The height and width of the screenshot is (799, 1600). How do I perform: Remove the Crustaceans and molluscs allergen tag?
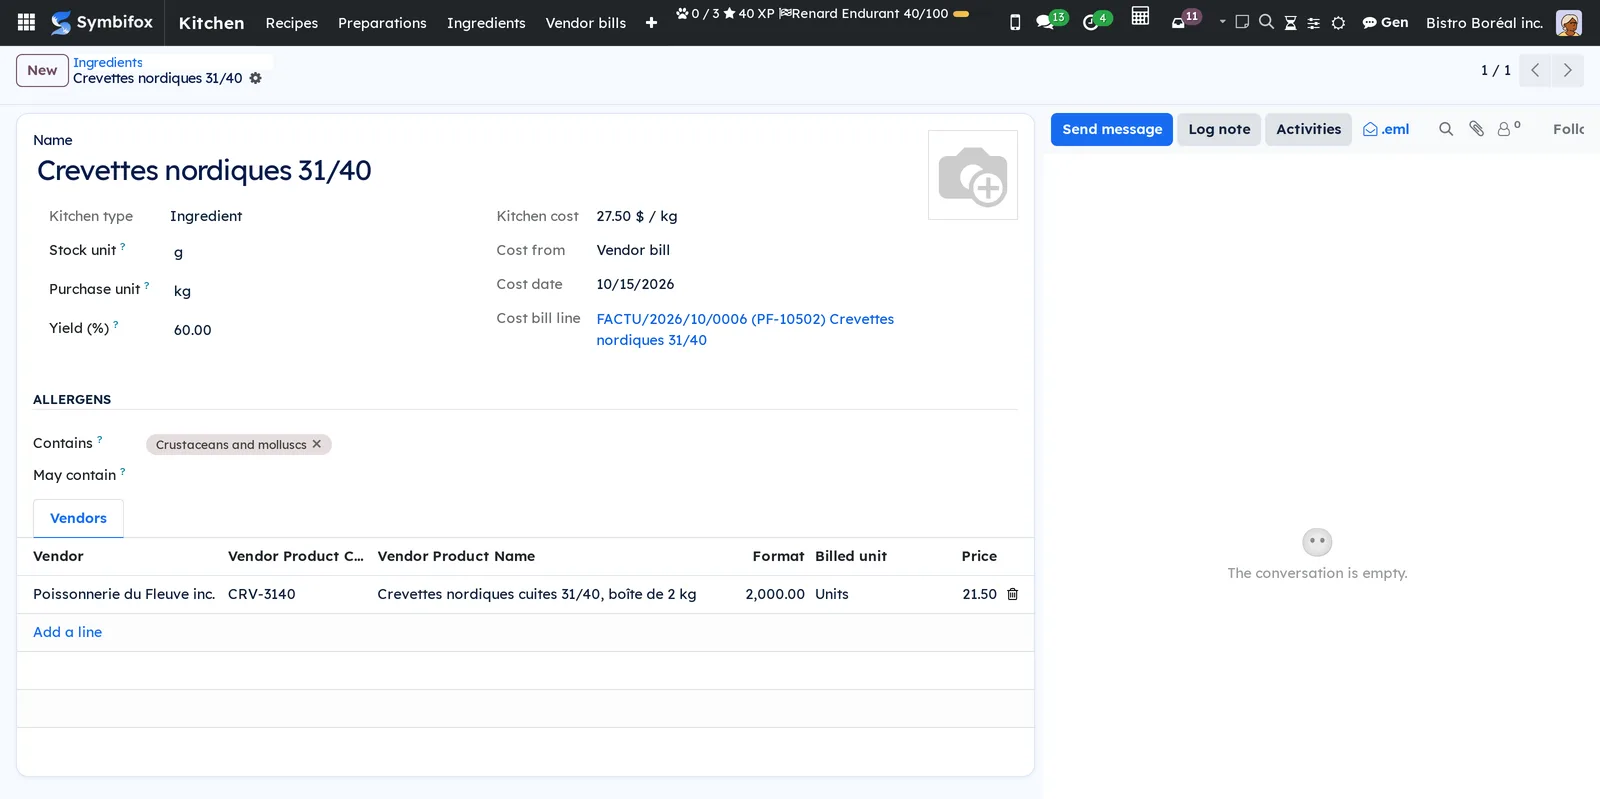click(x=317, y=444)
